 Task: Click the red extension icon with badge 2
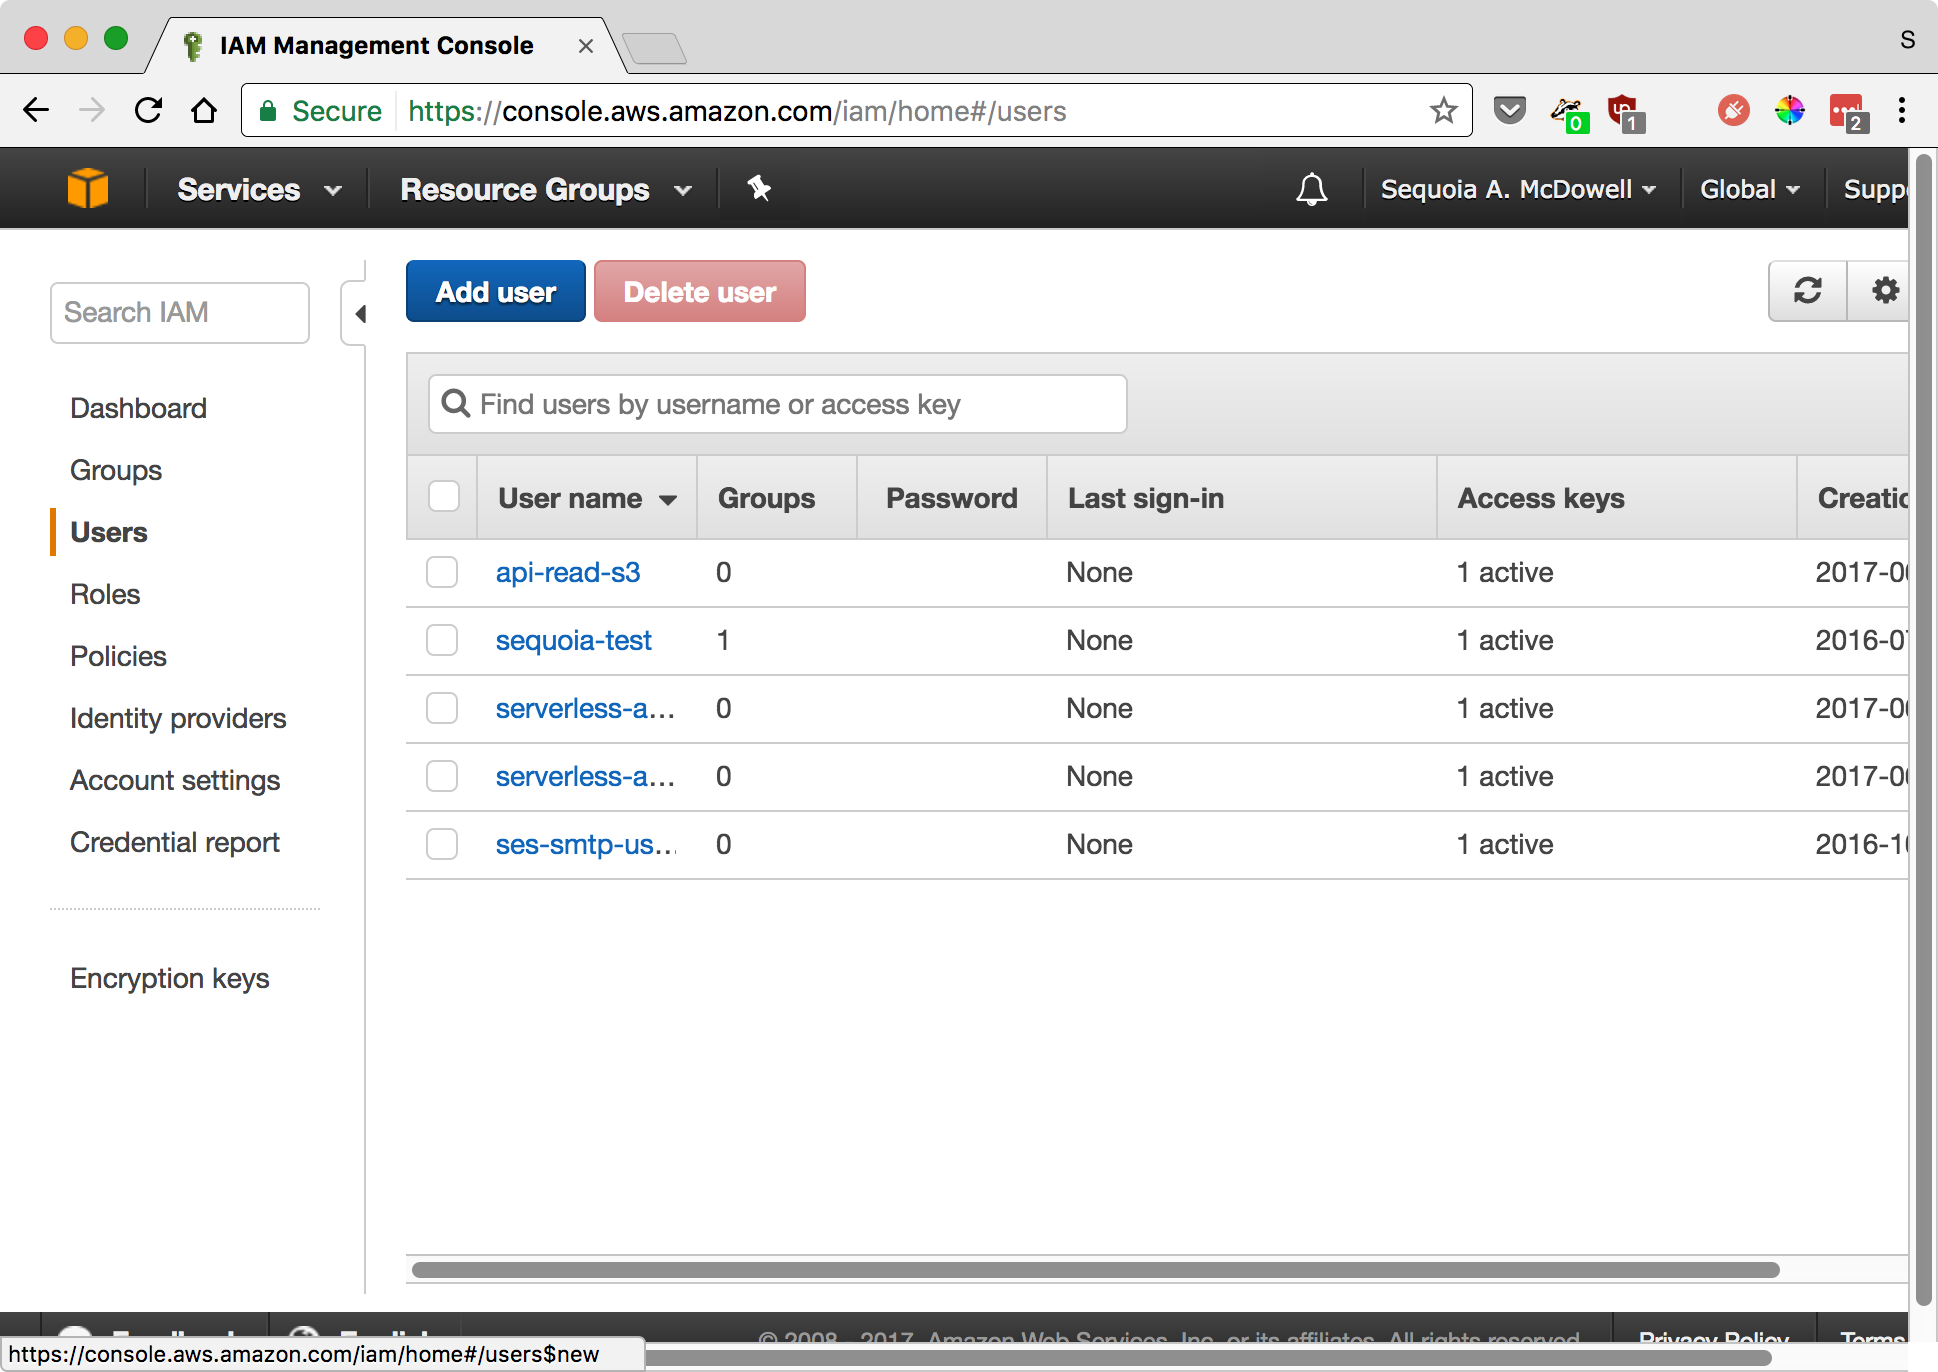pyautogui.click(x=1847, y=112)
